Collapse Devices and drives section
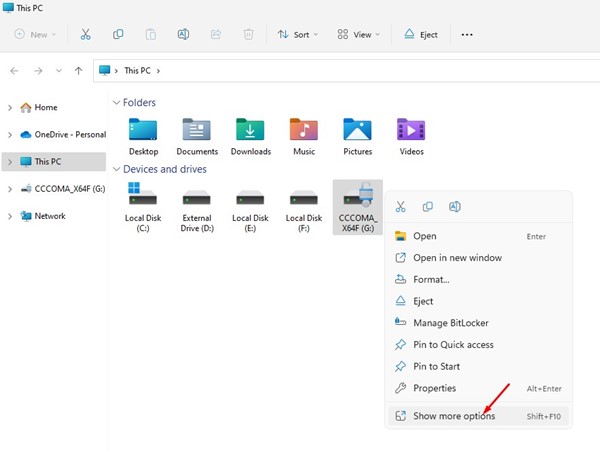 [x=117, y=169]
